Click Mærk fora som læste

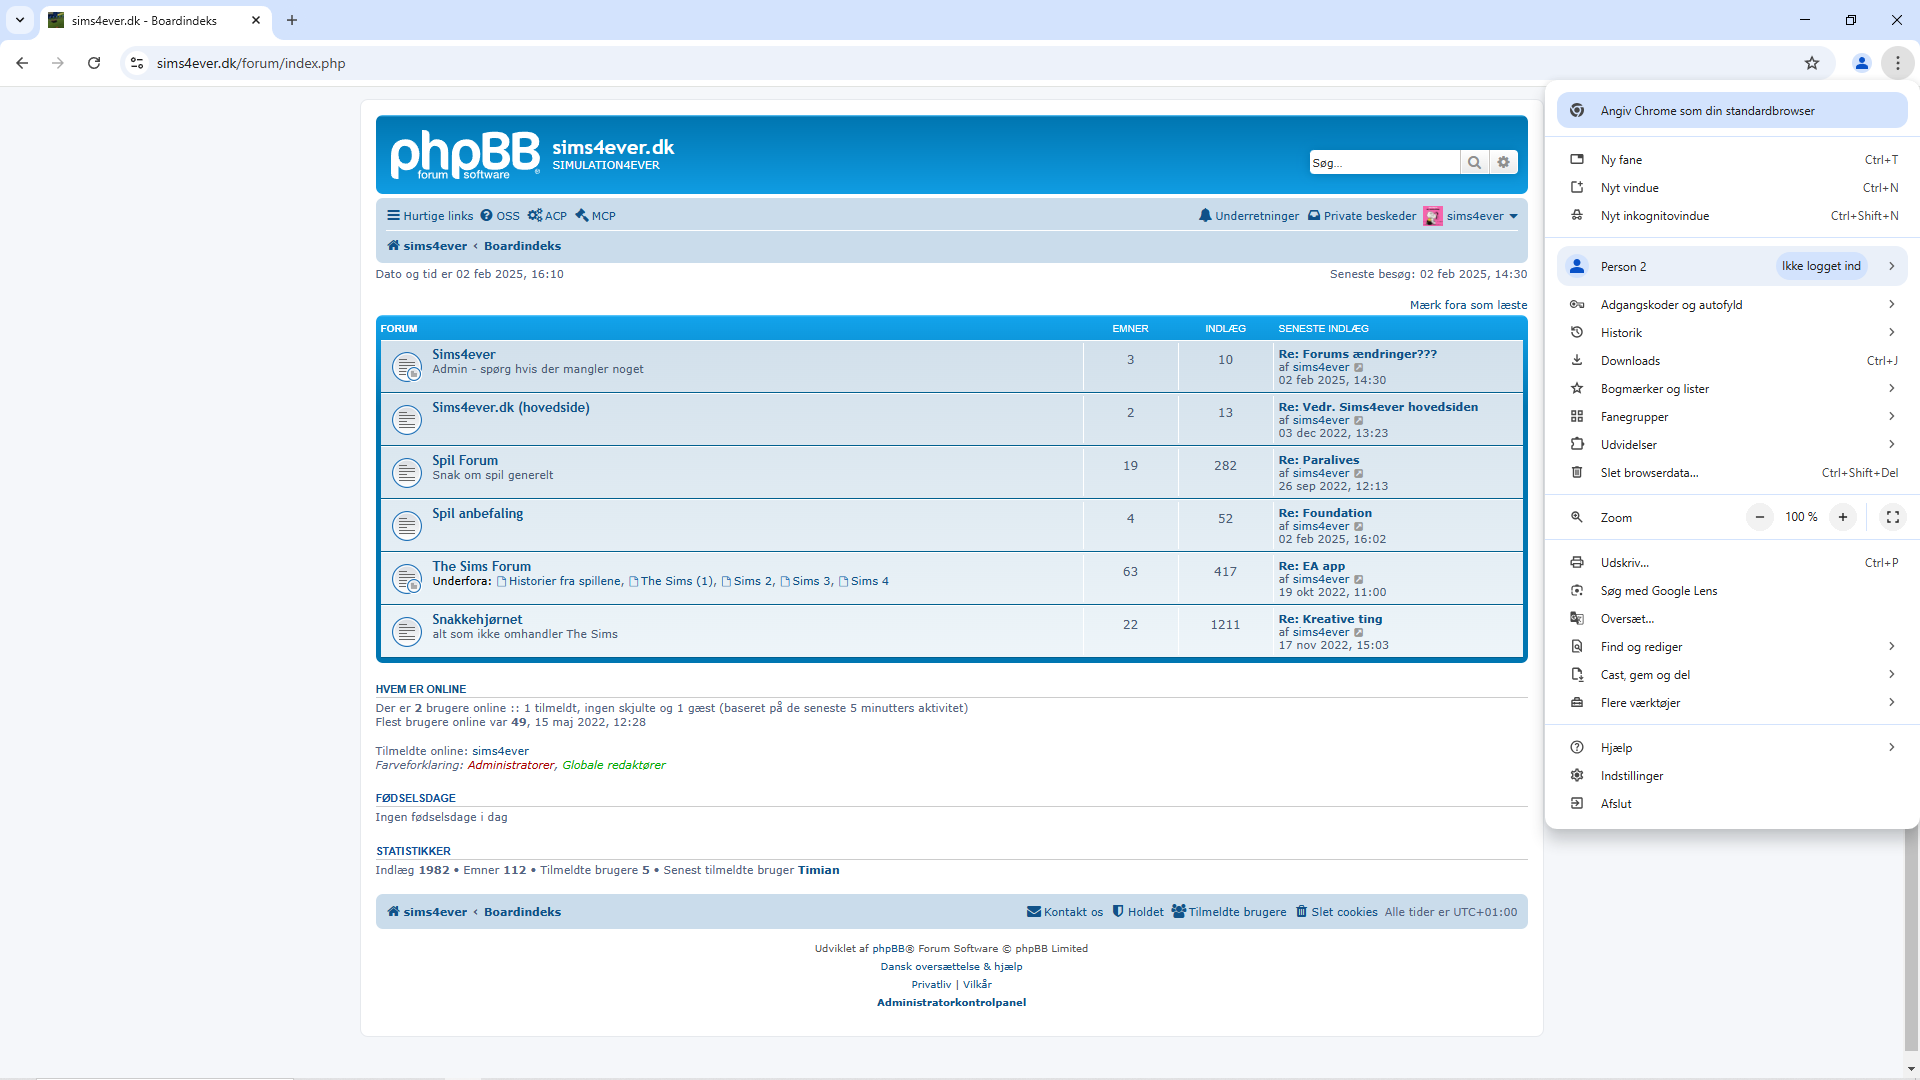(x=1468, y=305)
